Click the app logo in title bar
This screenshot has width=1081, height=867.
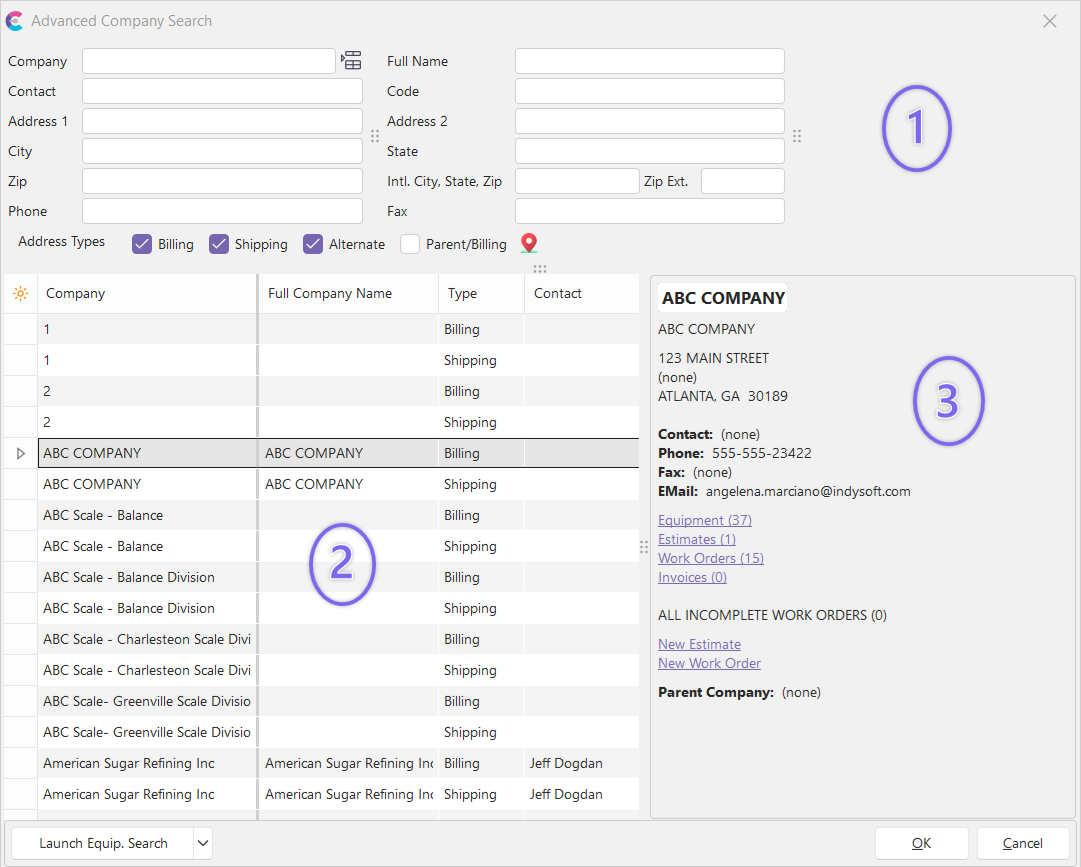[15, 21]
